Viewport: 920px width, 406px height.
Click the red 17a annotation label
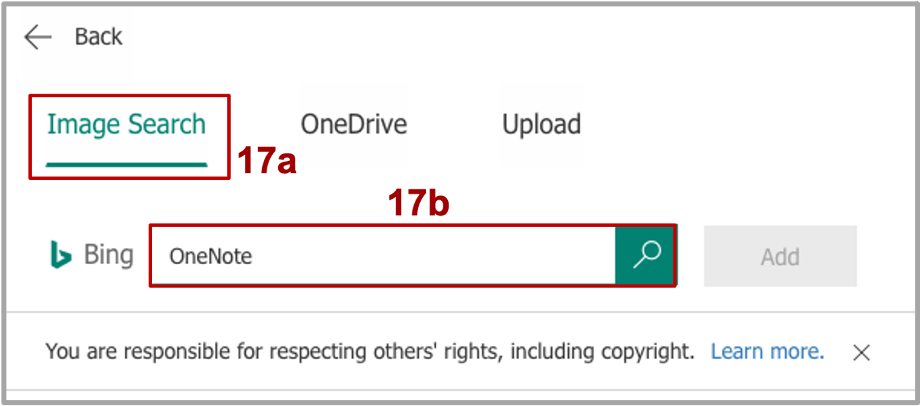[266, 163]
